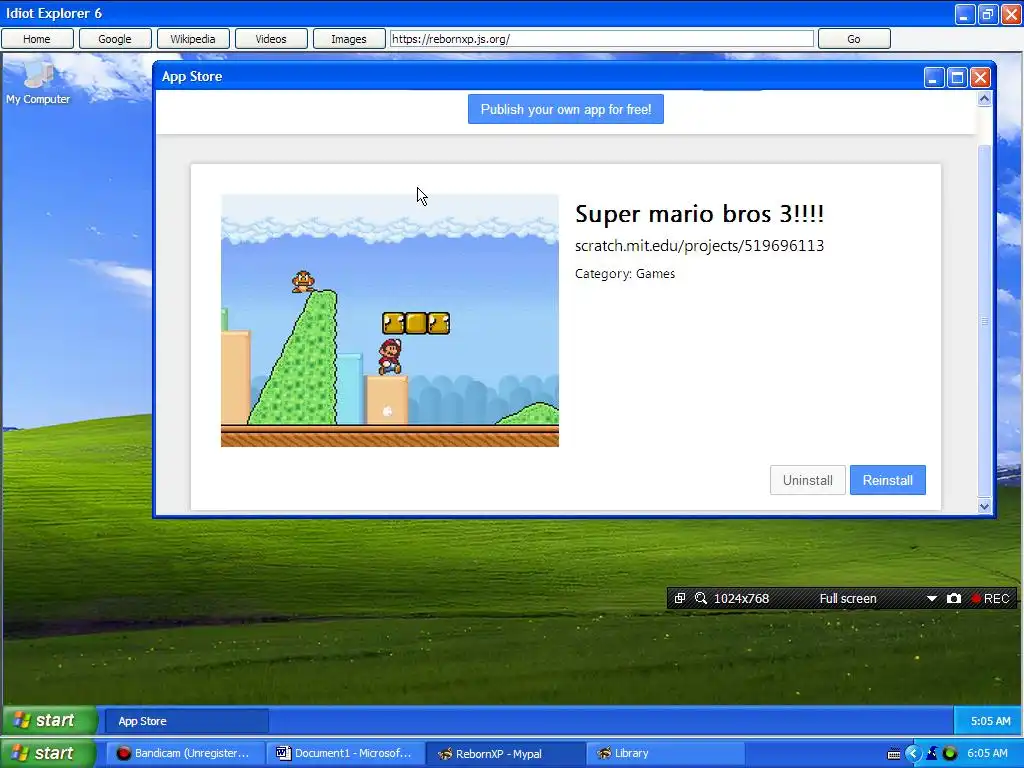This screenshot has width=1024, height=768.
Task: Click the Home button in browser toolbar
Action: (37, 39)
